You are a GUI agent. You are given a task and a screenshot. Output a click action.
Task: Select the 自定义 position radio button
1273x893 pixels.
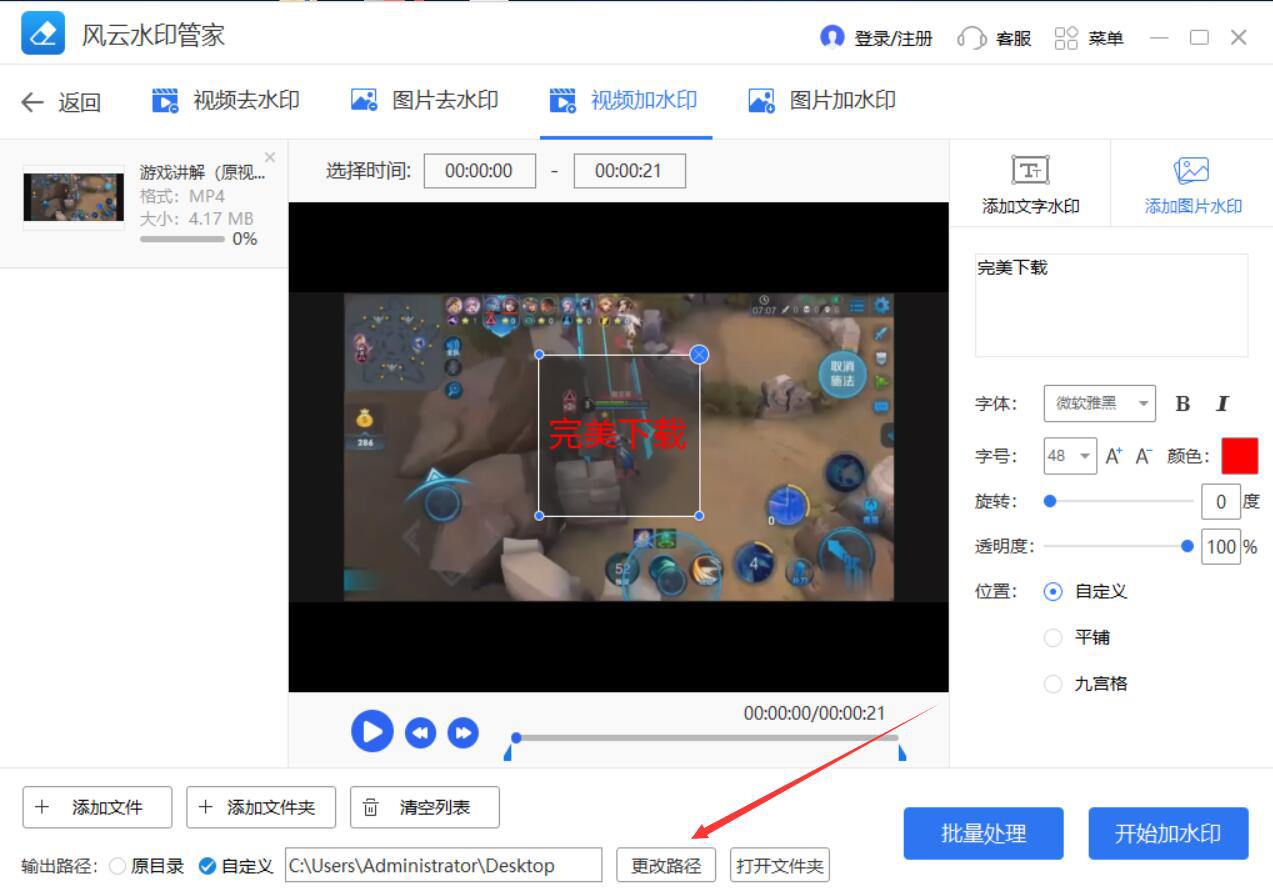[x=1052, y=592]
